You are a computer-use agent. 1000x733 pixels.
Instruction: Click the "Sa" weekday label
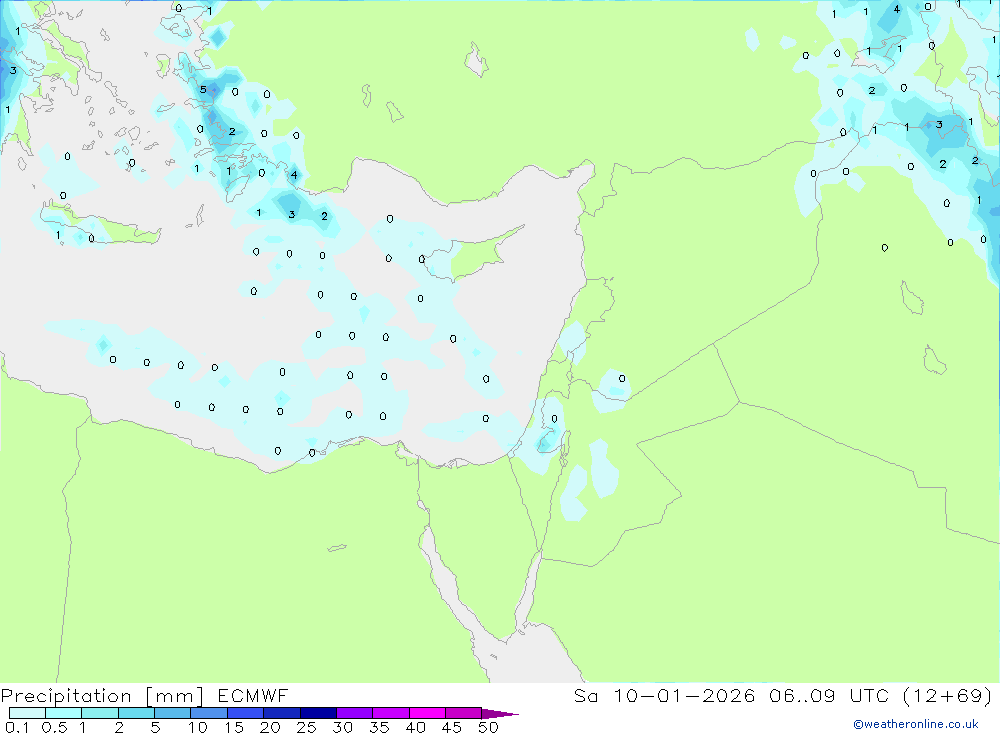(585, 695)
